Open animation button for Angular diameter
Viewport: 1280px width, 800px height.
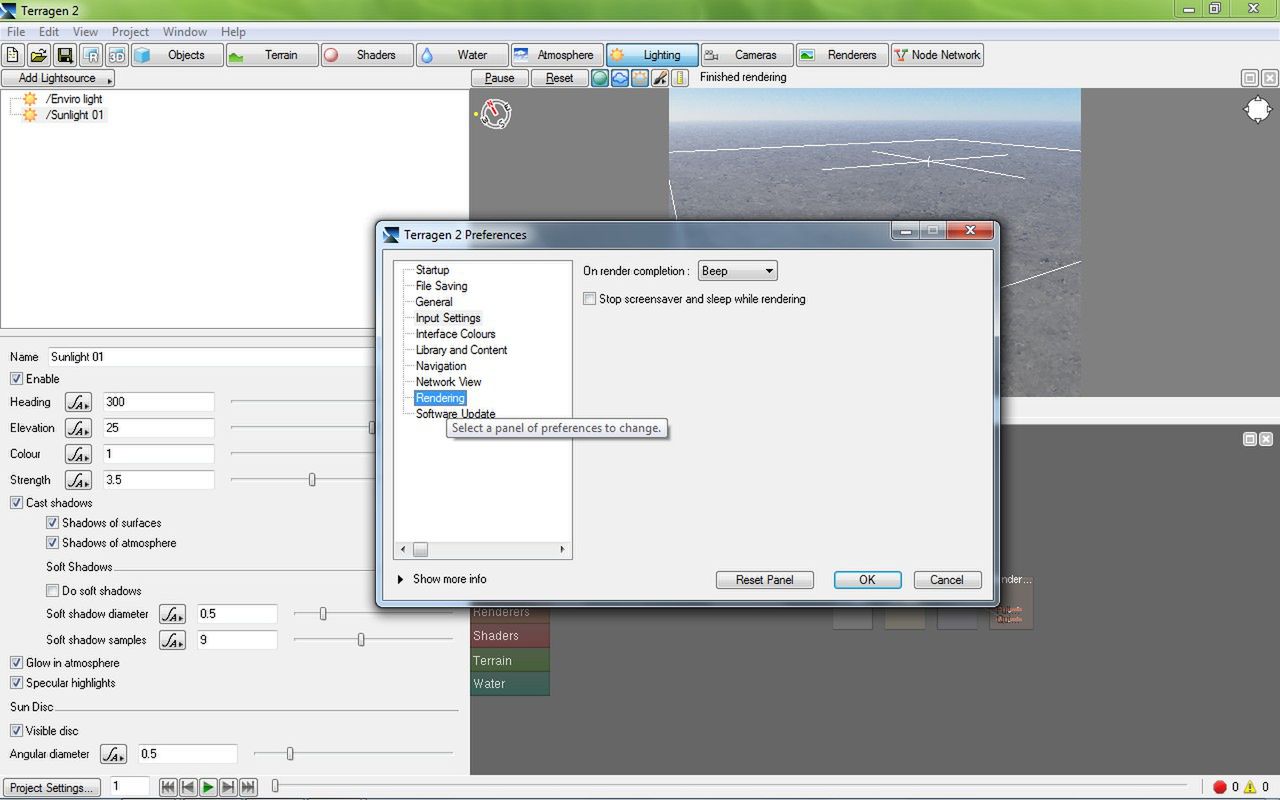[x=113, y=754]
